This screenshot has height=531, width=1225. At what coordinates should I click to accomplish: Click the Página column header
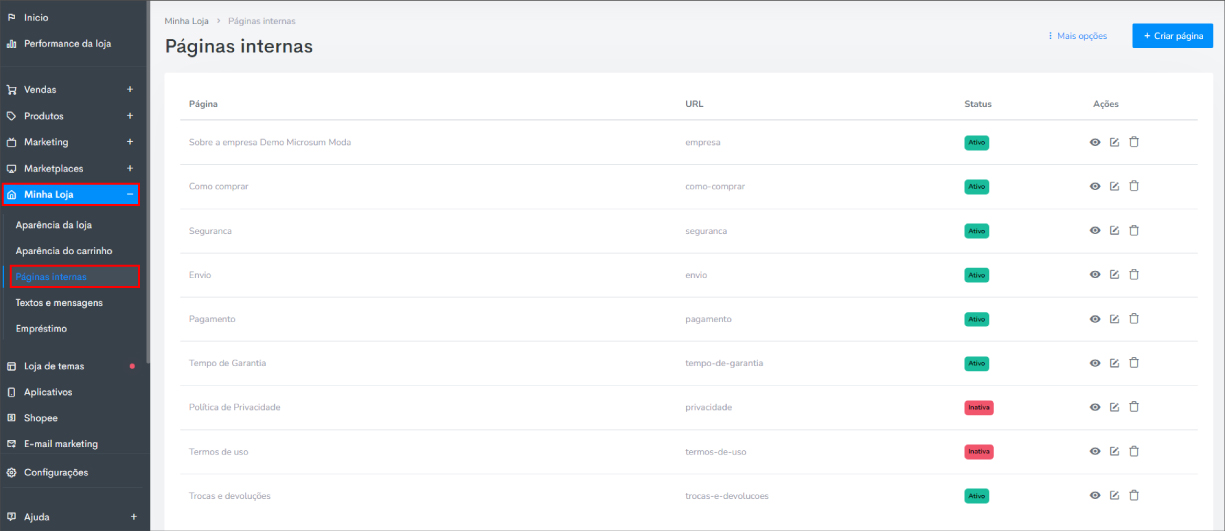(203, 104)
